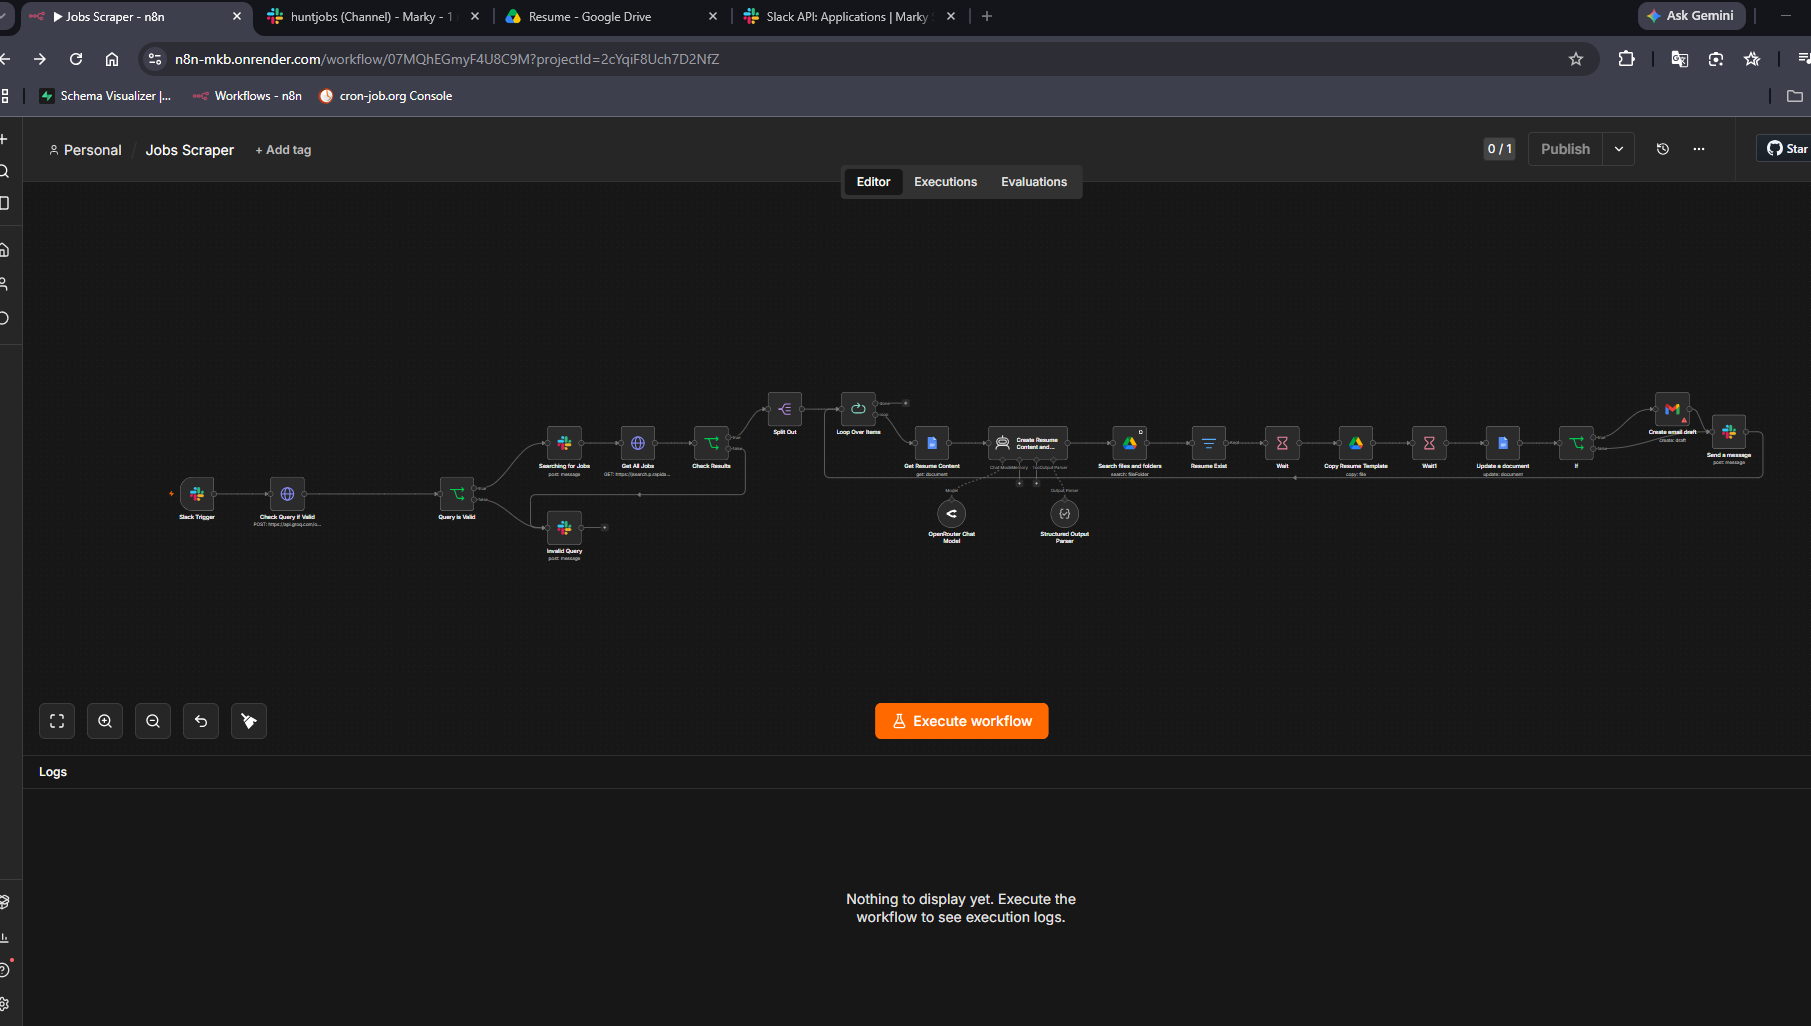
Task: Open the Copy Resume Template node
Action: coord(1356,443)
